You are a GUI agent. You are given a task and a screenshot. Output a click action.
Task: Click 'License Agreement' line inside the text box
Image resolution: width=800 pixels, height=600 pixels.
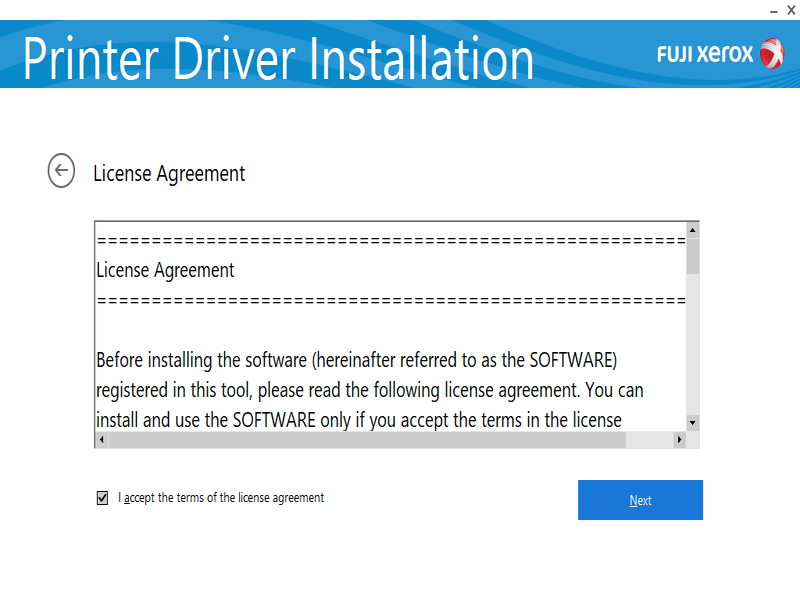166,270
